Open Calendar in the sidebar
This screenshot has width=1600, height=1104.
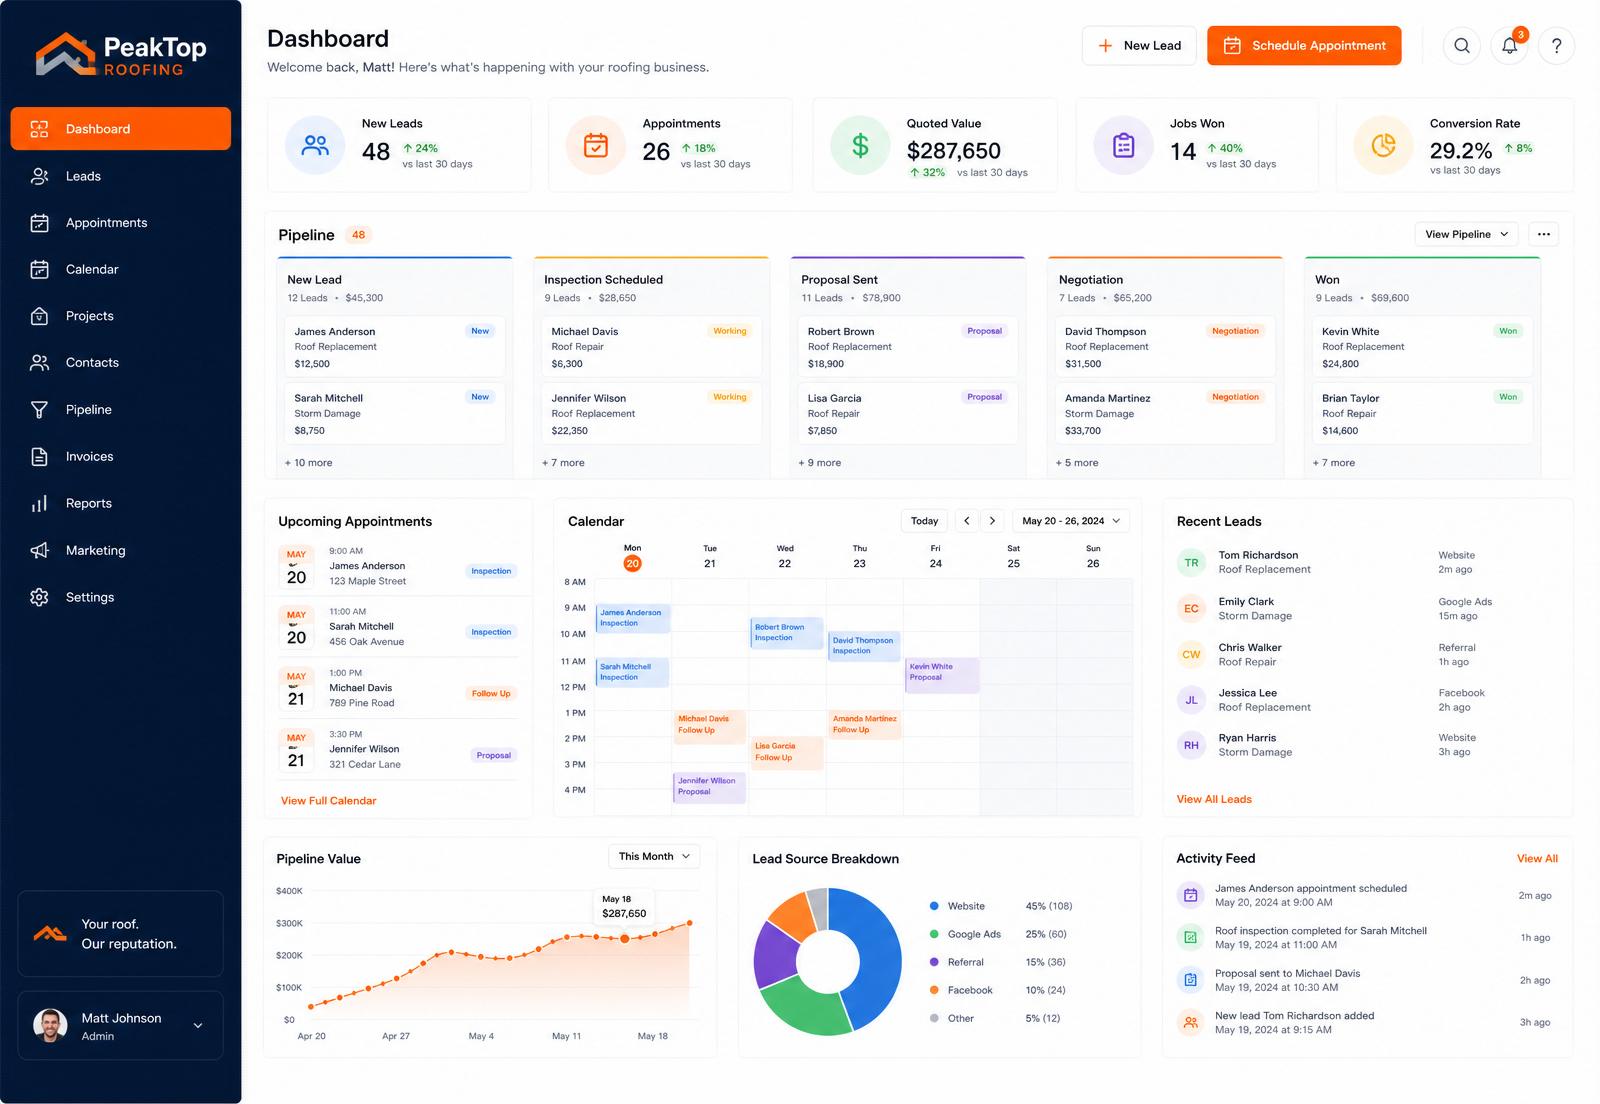tap(121, 269)
